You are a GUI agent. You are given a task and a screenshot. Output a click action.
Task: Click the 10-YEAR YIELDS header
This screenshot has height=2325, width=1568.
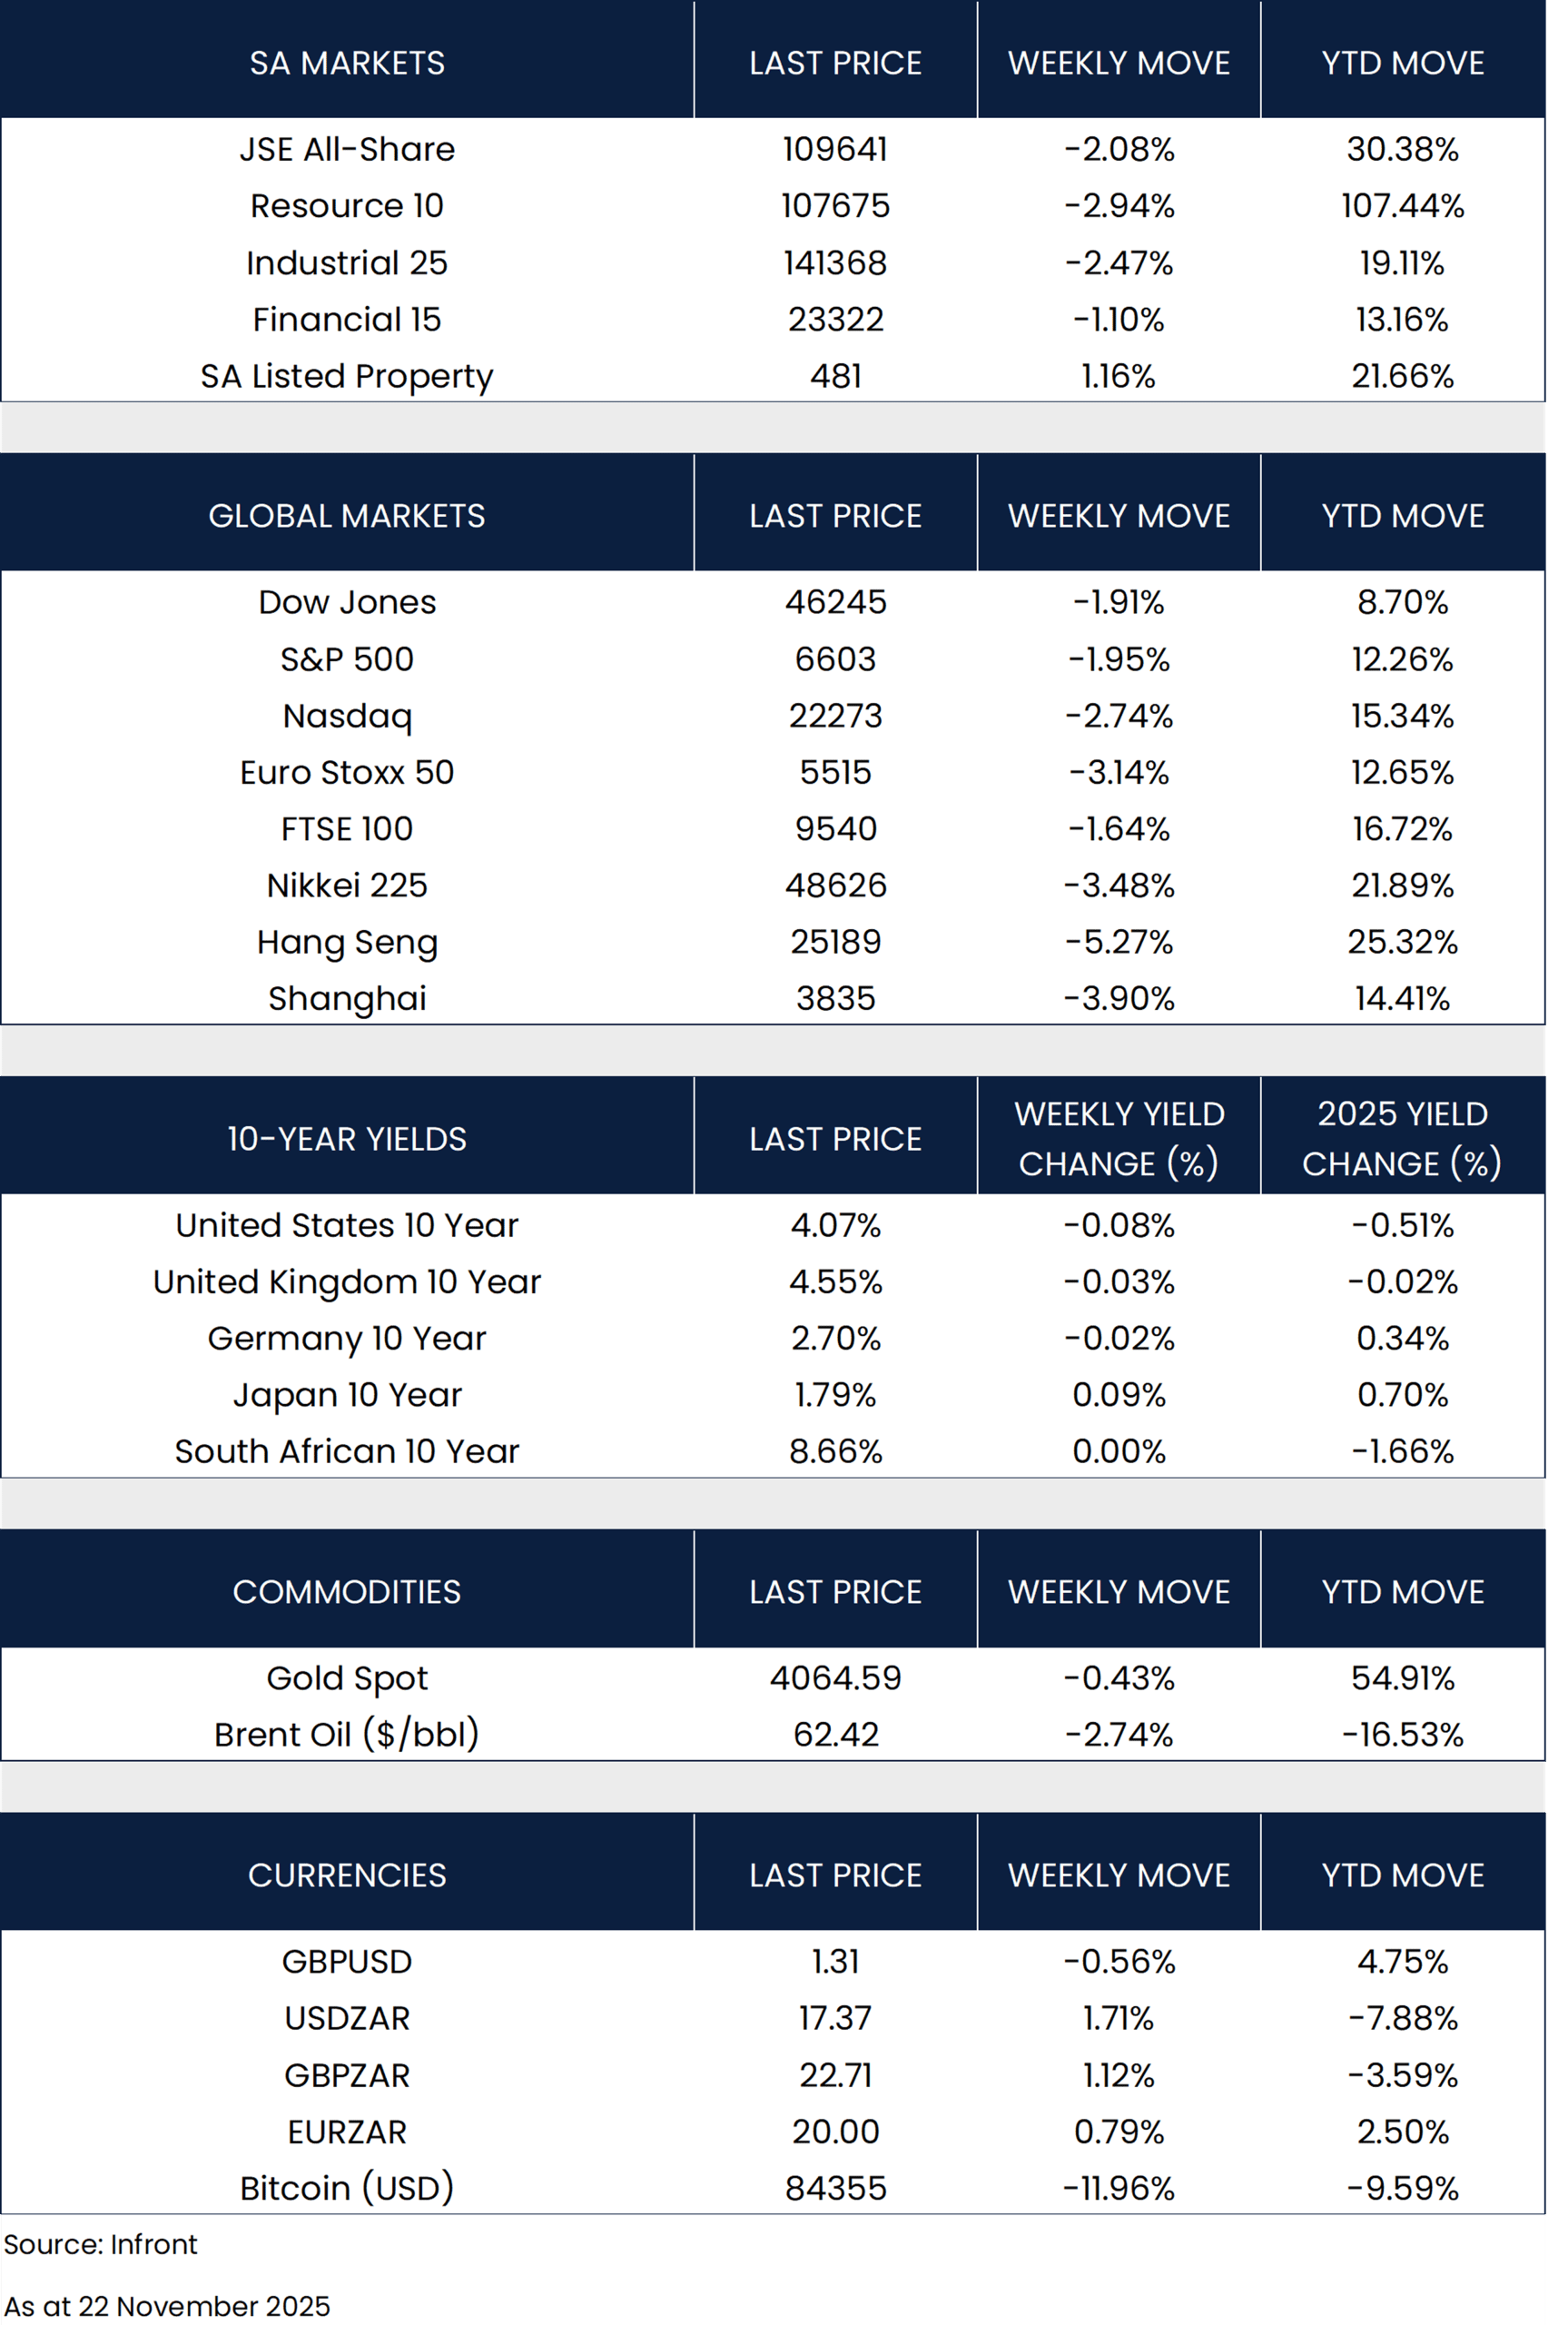tap(347, 1139)
